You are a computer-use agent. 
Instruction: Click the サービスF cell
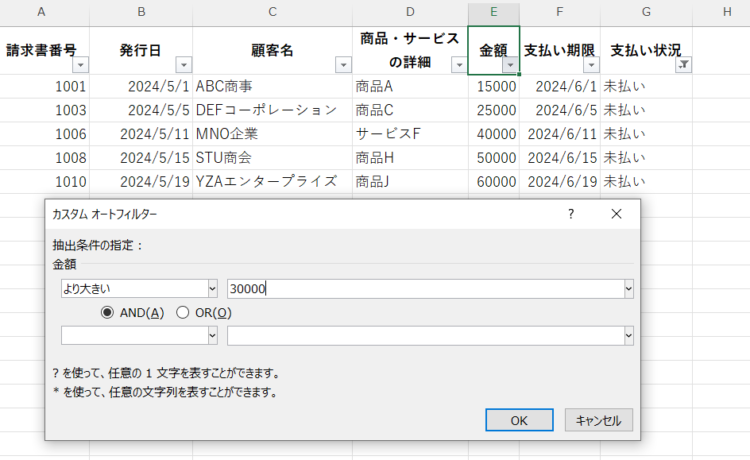410,134
